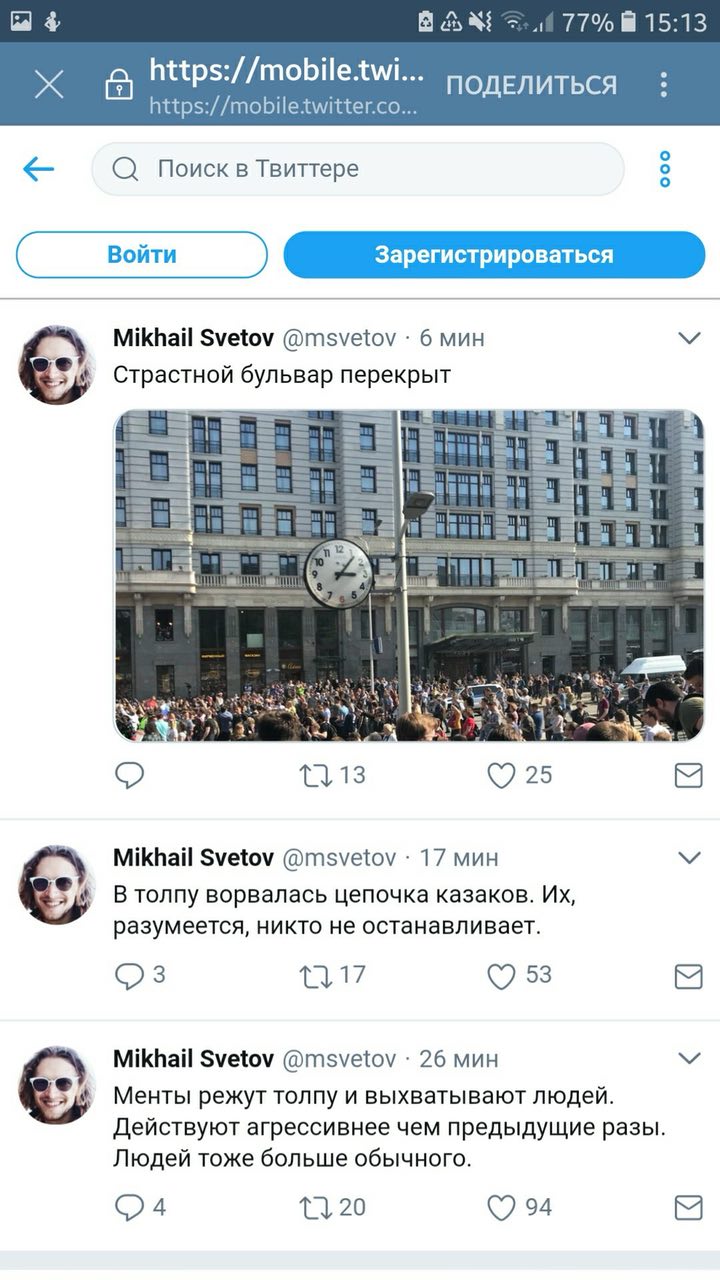Expand the chevron options menu on the 17 мин tweet
This screenshot has height=1280, width=720.
[689, 857]
